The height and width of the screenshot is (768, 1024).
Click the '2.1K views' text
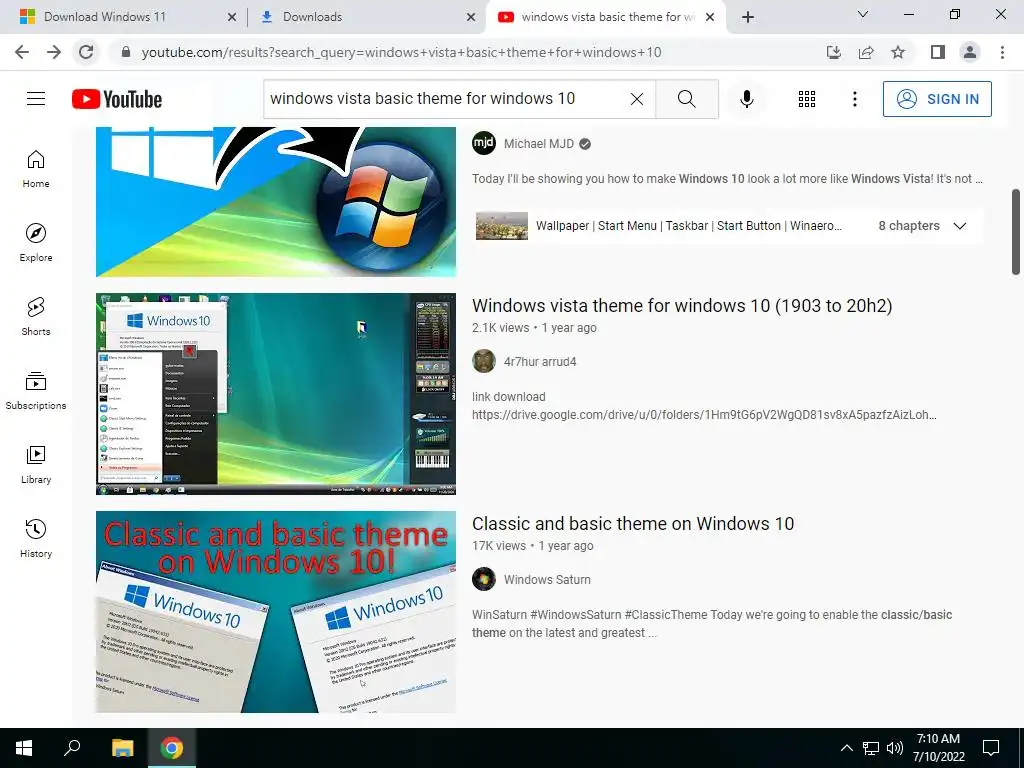(500, 328)
